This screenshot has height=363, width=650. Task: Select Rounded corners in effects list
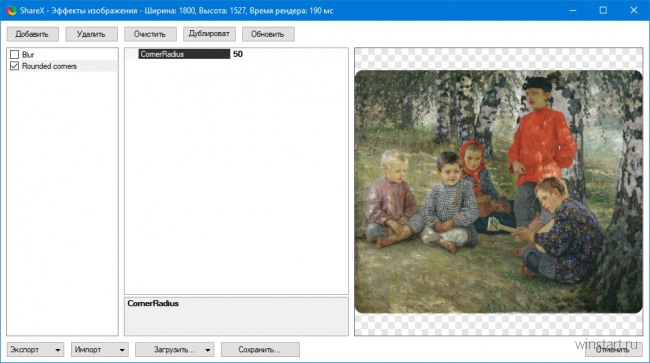[x=49, y=66]
